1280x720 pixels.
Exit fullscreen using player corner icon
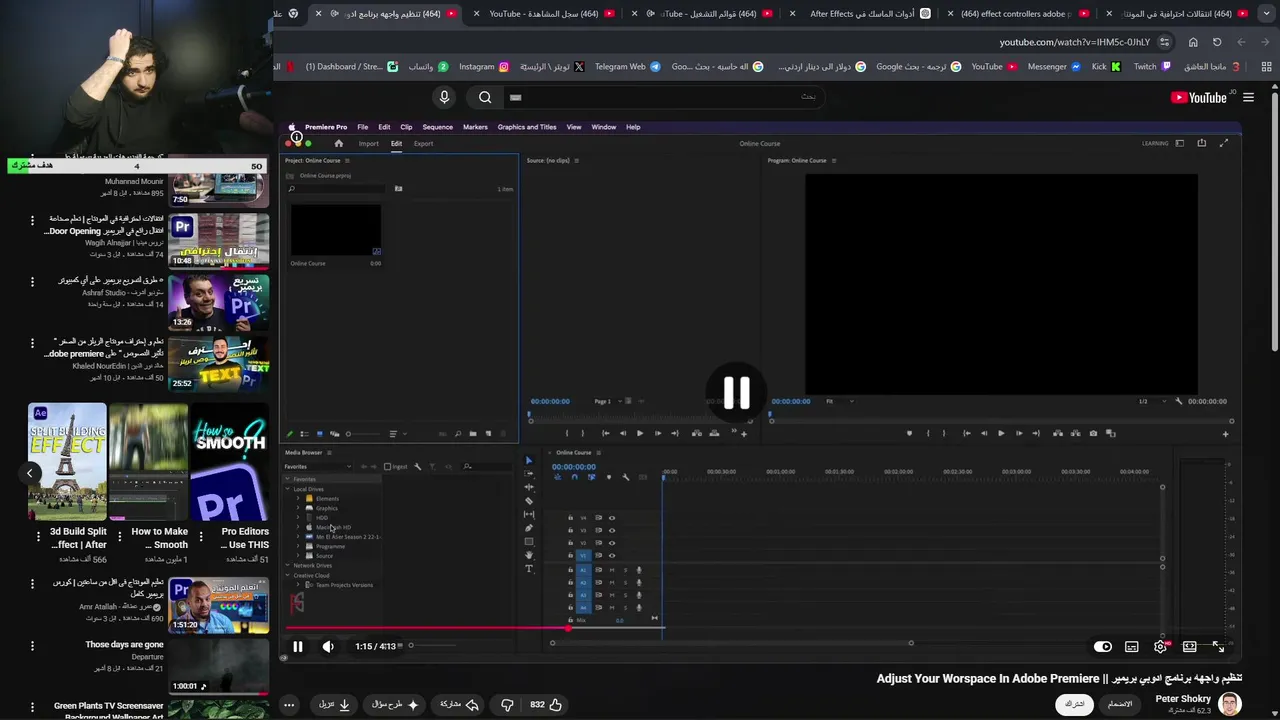(1218, 647)
